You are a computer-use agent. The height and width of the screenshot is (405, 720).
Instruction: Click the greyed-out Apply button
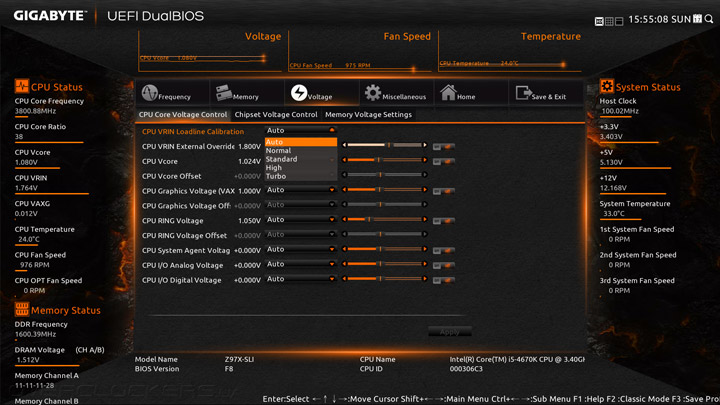[x=450, y=332]
